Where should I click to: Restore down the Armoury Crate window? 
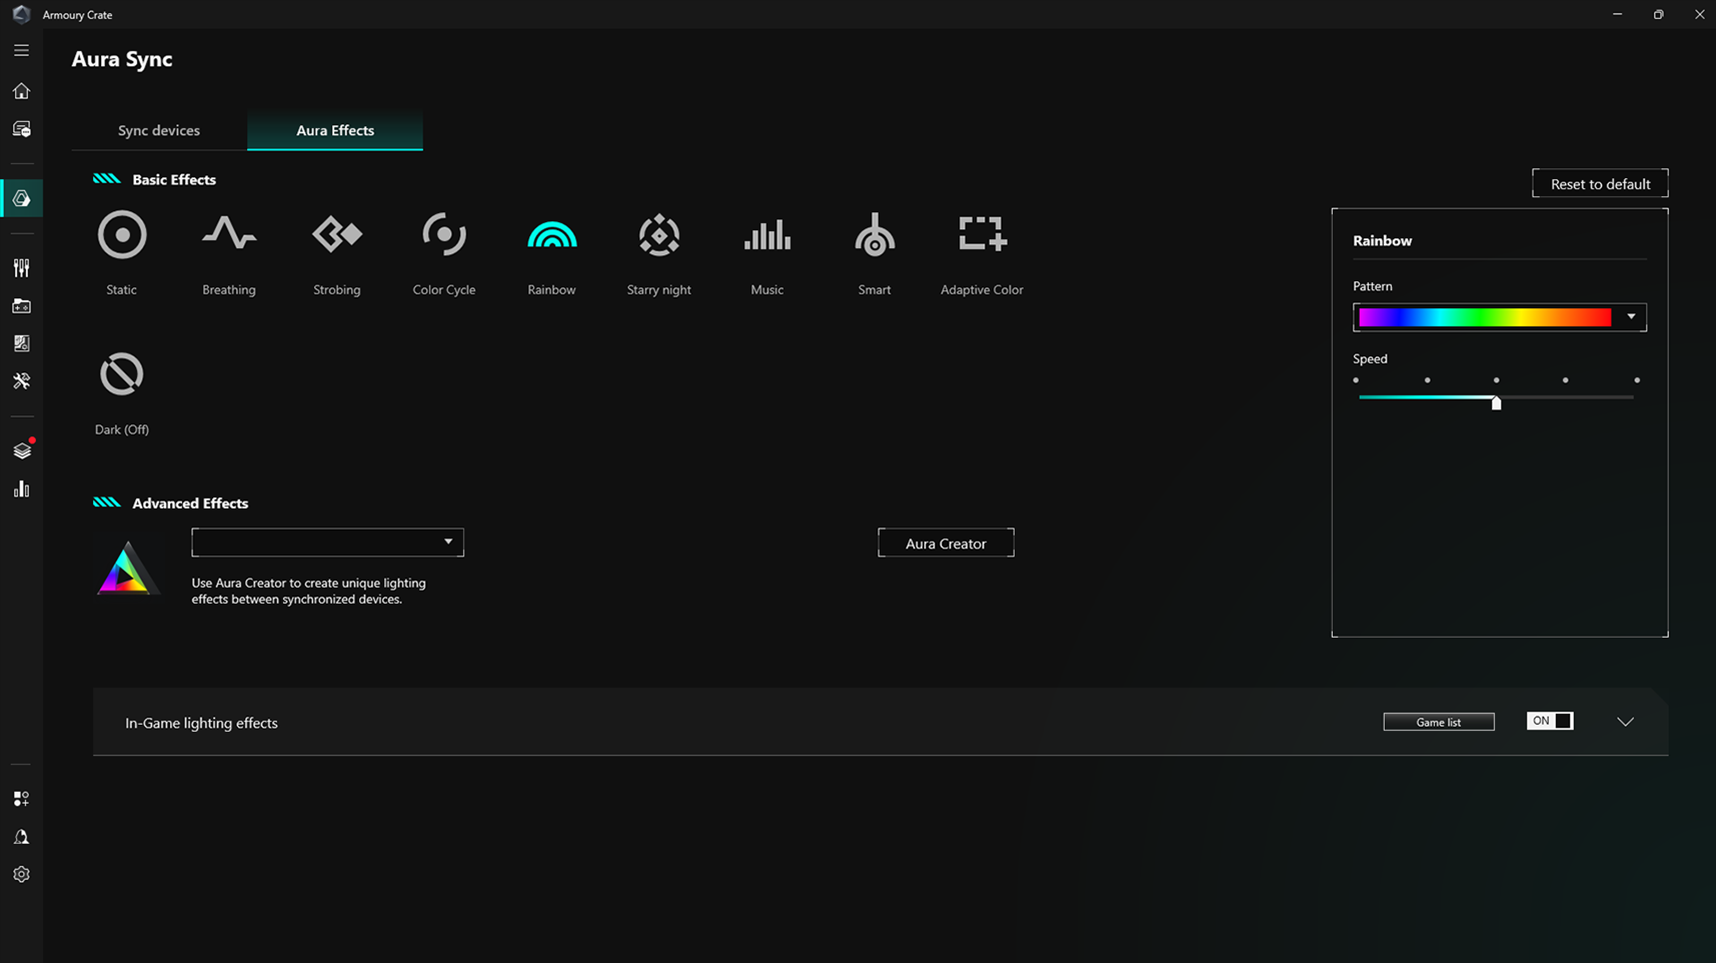point(1658,14)
